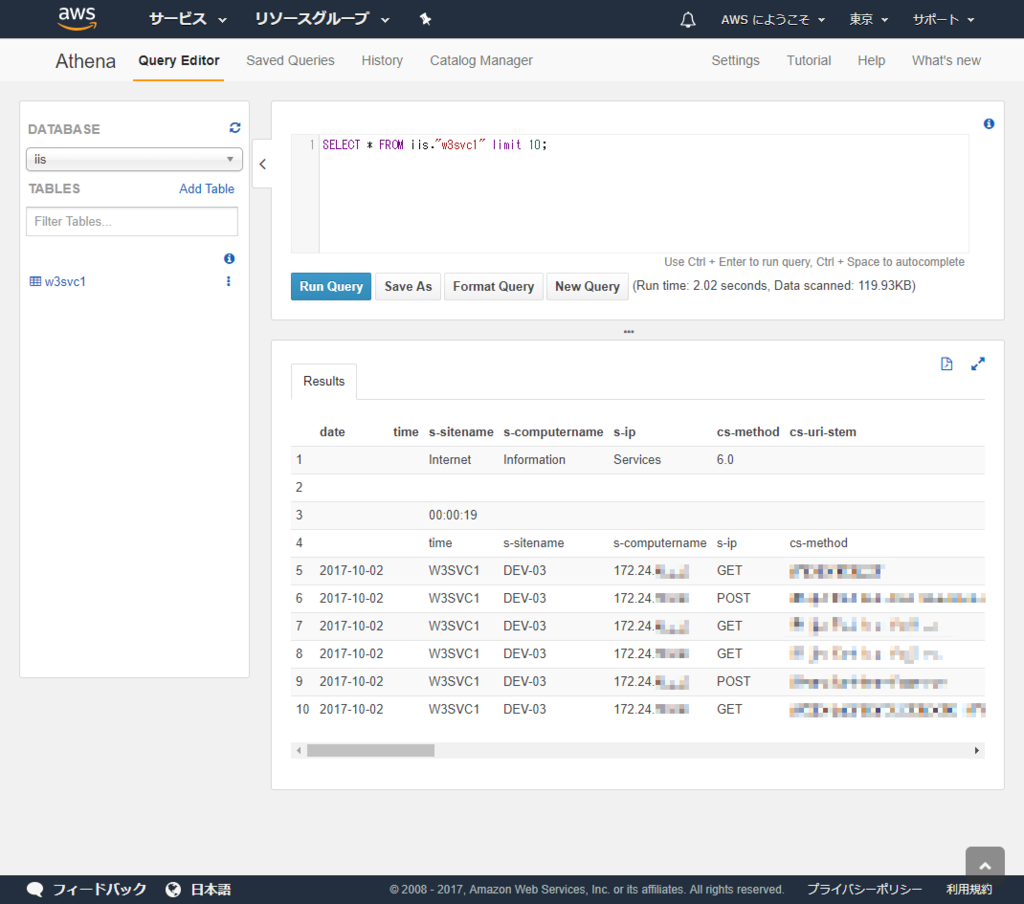Click the Filter Tables input field
Viewport: 1024px width, 904px height.
tap(132, 221)
